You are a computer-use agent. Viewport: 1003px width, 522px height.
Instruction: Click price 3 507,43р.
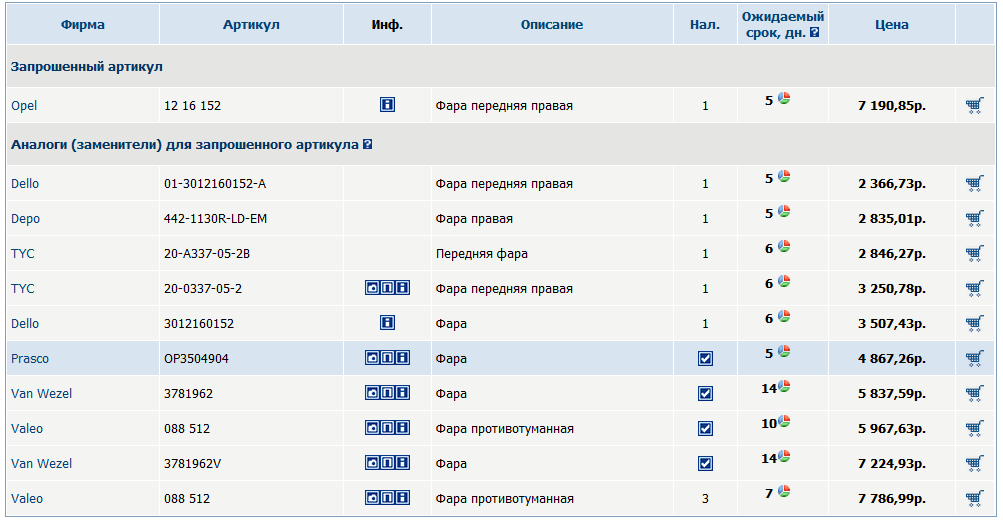(x=892, y=324)
